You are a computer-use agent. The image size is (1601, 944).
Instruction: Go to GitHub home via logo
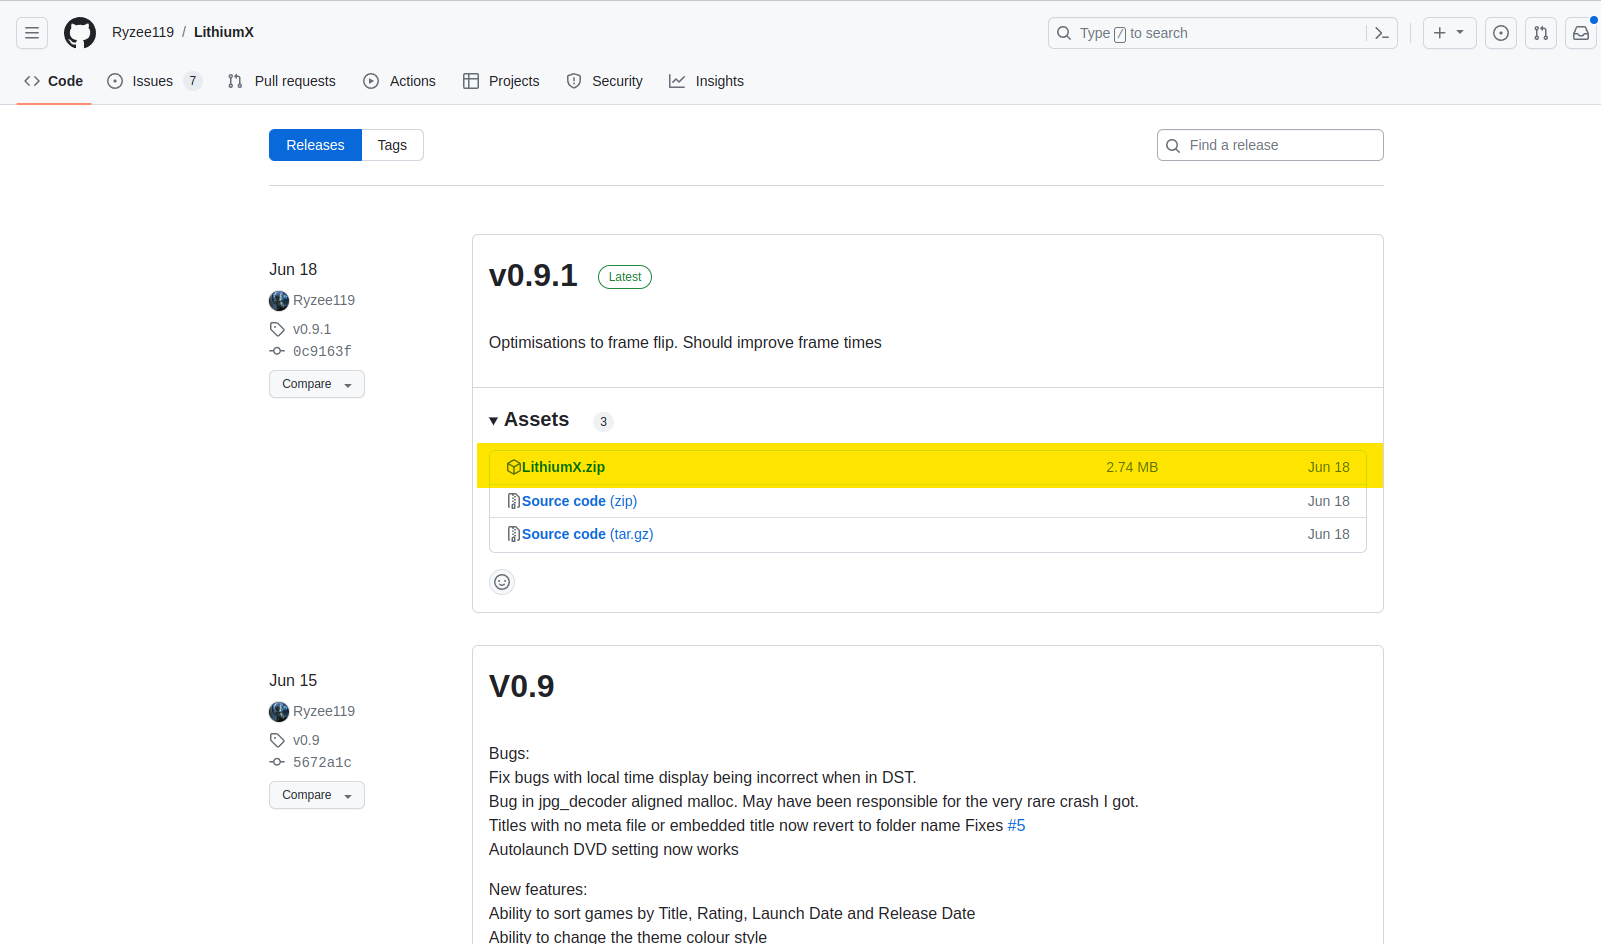tap(80, 33)
